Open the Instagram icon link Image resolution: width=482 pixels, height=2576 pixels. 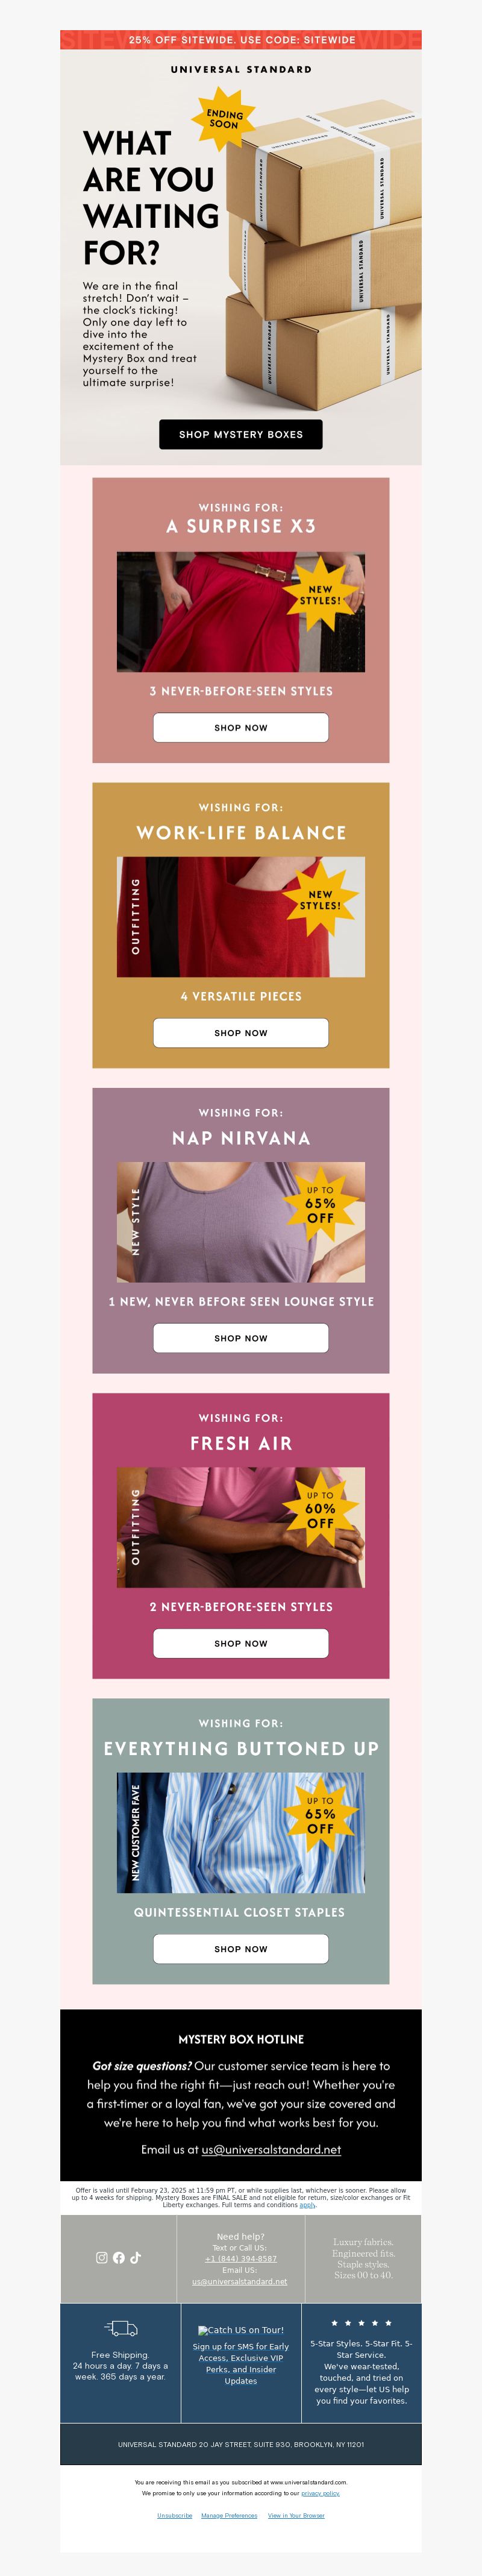pyautogui.click(x=101, y=2257)
